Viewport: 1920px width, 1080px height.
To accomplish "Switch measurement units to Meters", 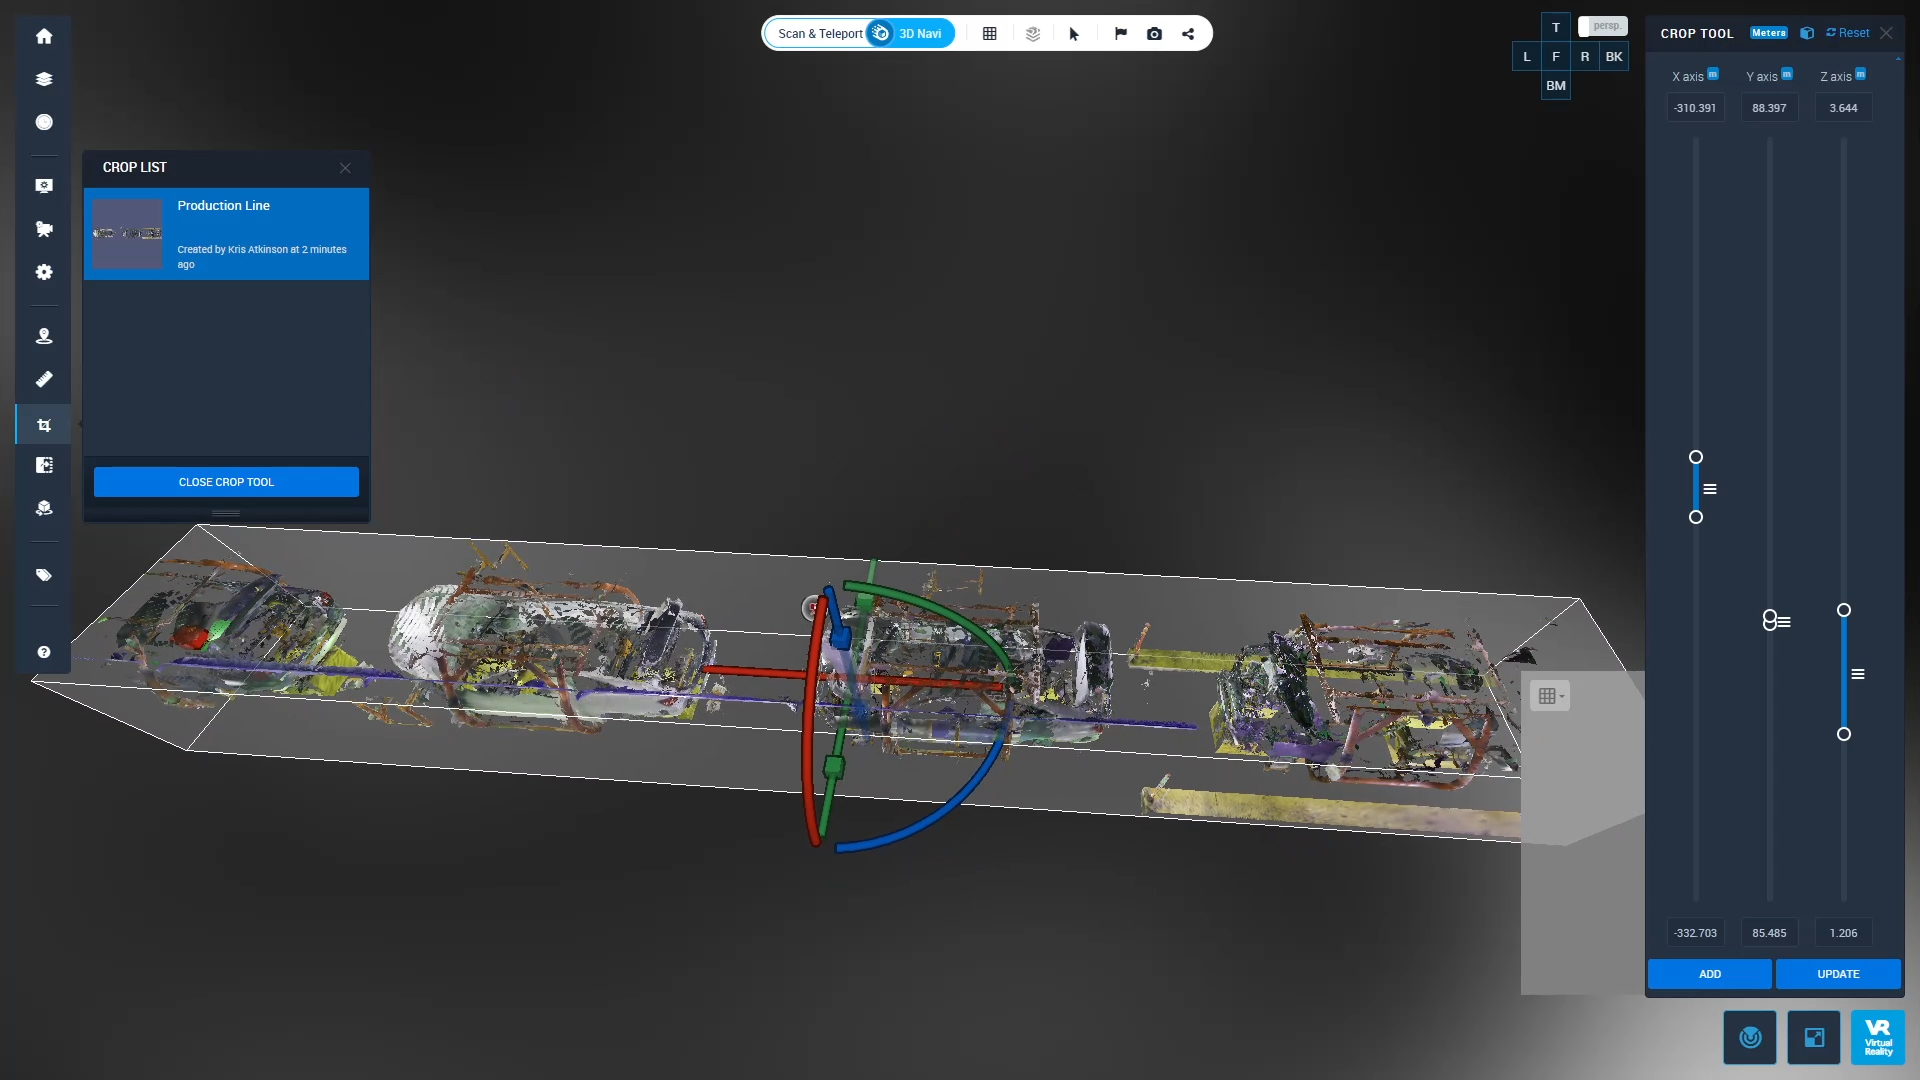I will point(1768,32).
